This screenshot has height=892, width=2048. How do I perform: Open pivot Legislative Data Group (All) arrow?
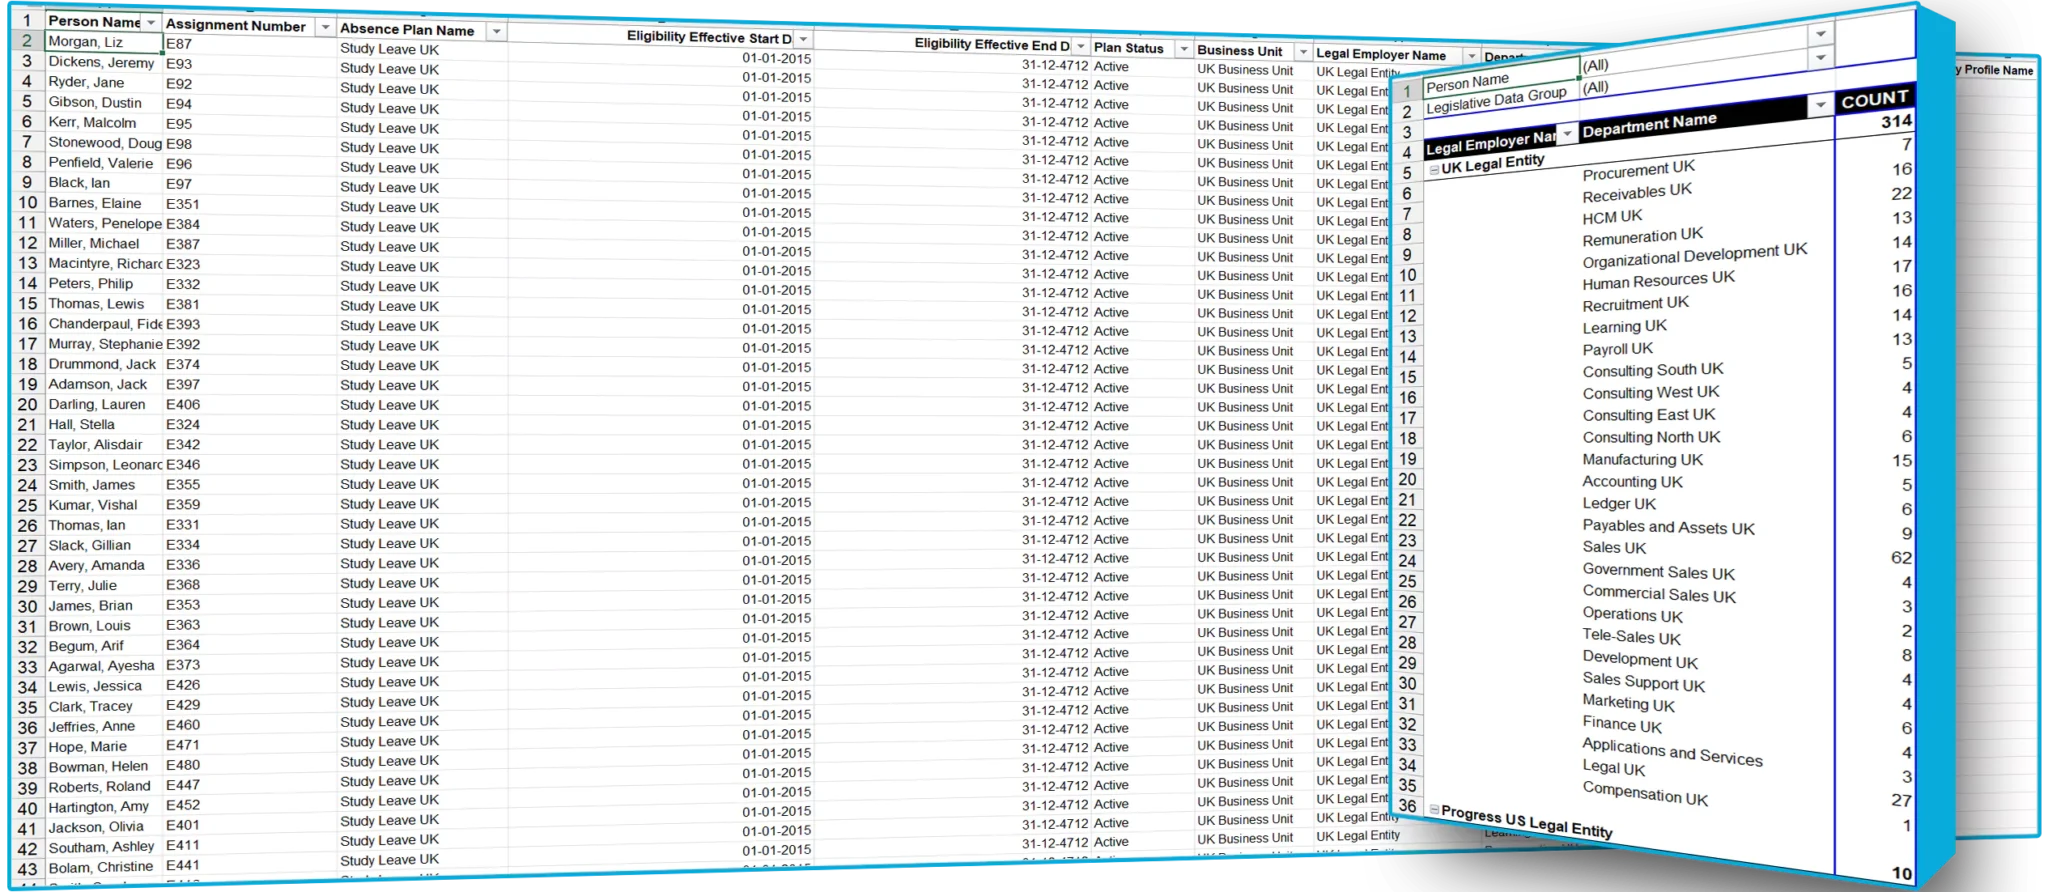[x=1821, y=58]
